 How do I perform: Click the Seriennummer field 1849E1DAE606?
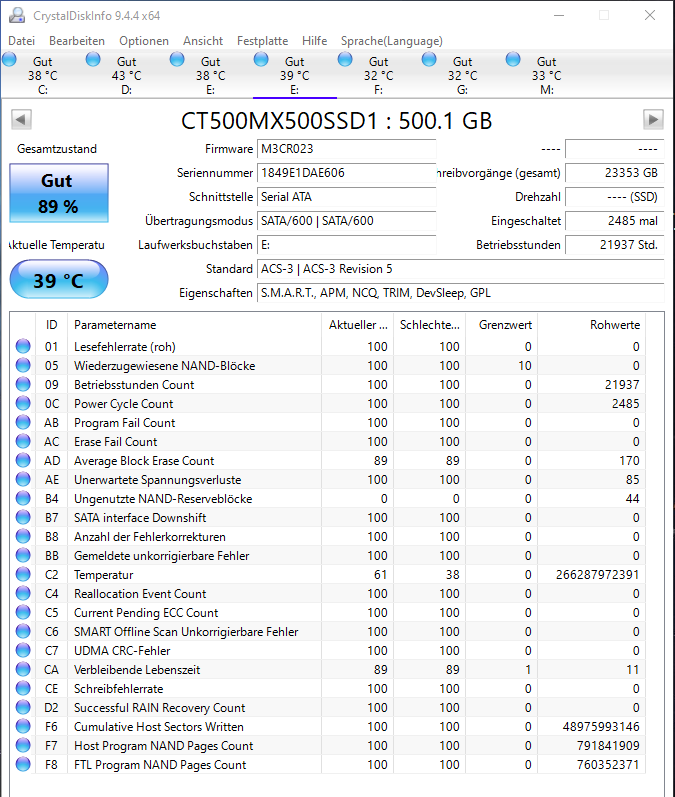347,173
